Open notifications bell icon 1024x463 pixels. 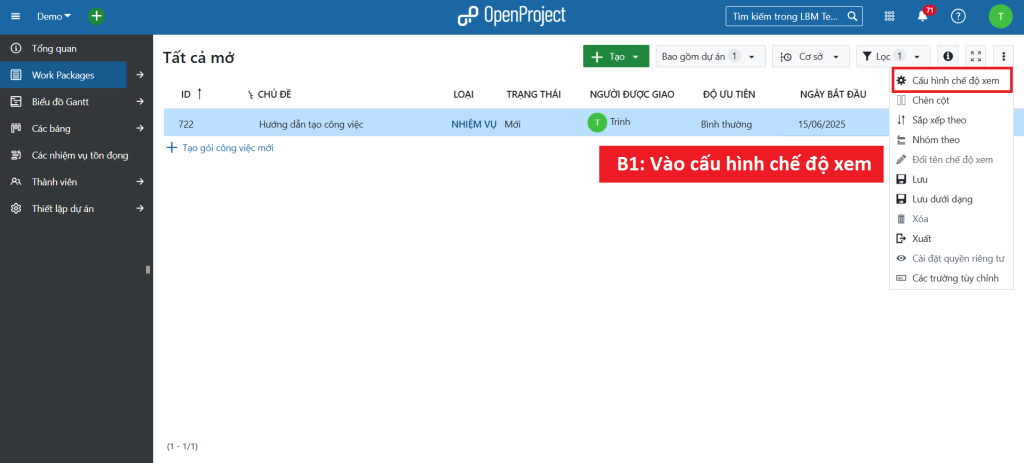click(x=923, y=16)
